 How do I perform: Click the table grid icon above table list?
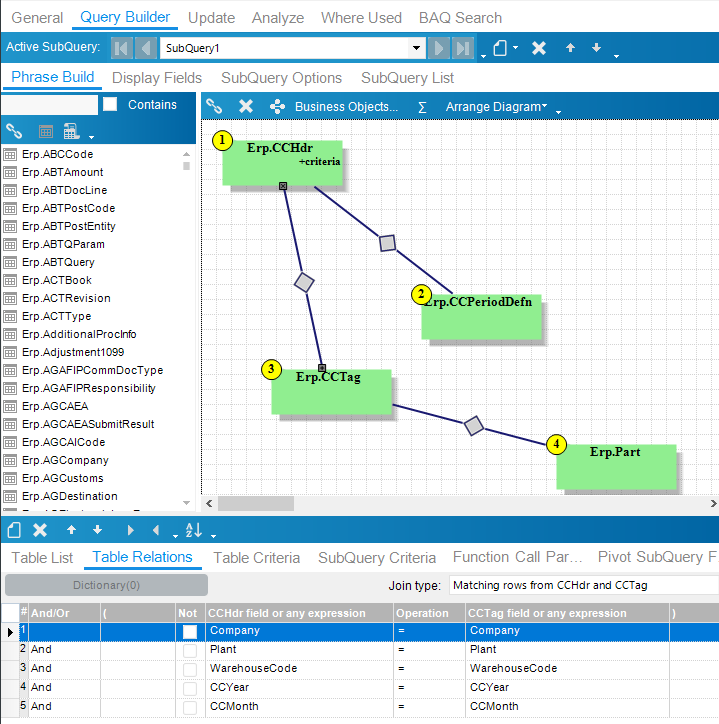tap(45, 132)
